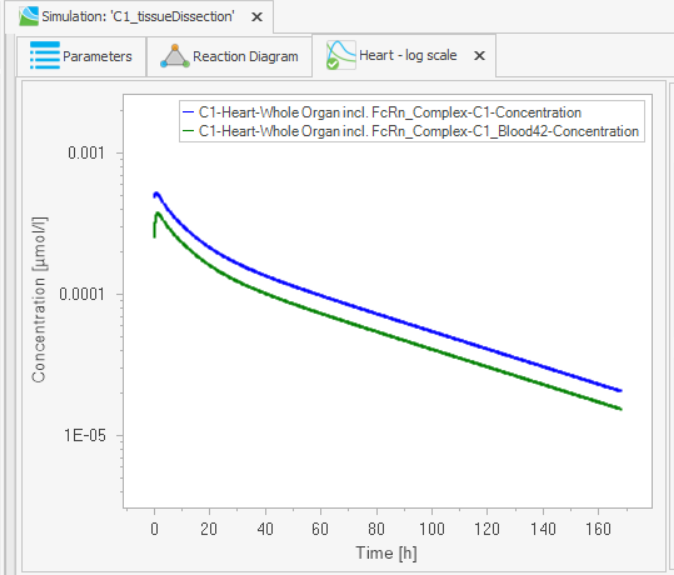This screenshot has height=575, width=674.
Task: Click the 0.001 y-axis label
Action: 86,153
